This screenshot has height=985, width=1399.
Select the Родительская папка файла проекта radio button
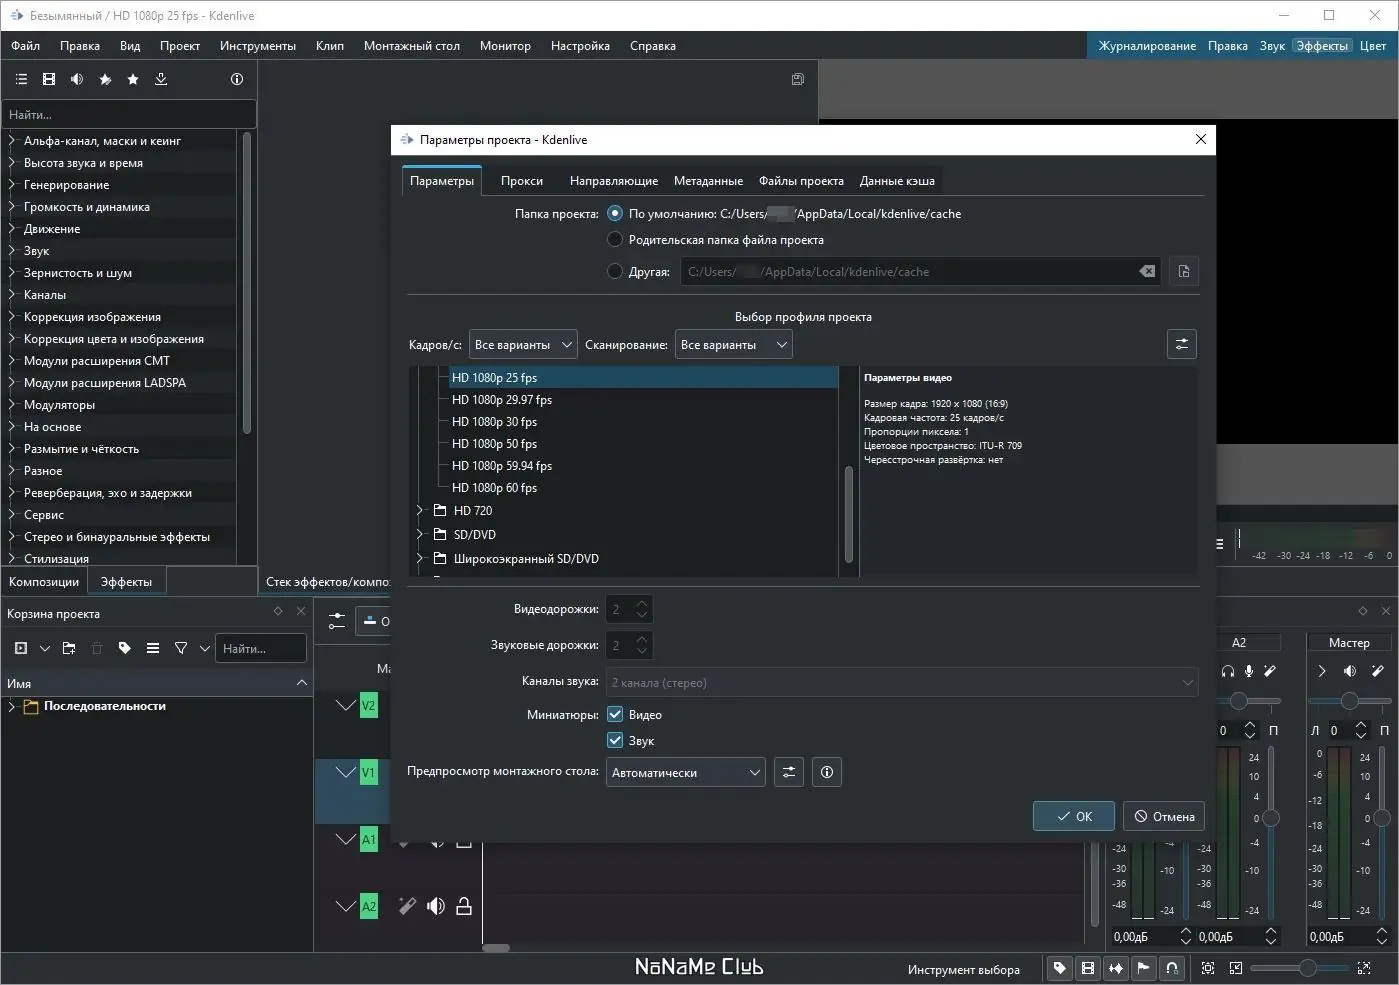click(616, 240)
